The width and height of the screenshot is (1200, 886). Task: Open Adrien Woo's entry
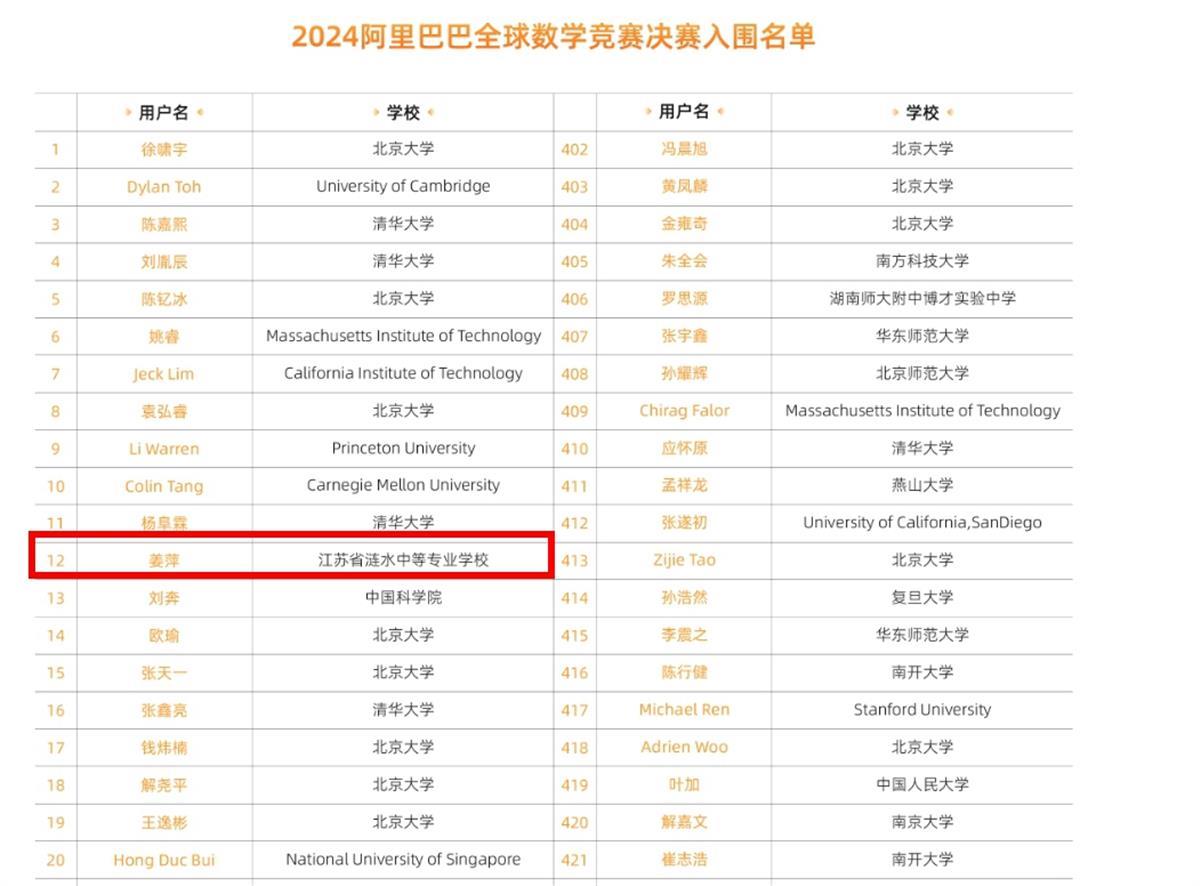(684, 747)
